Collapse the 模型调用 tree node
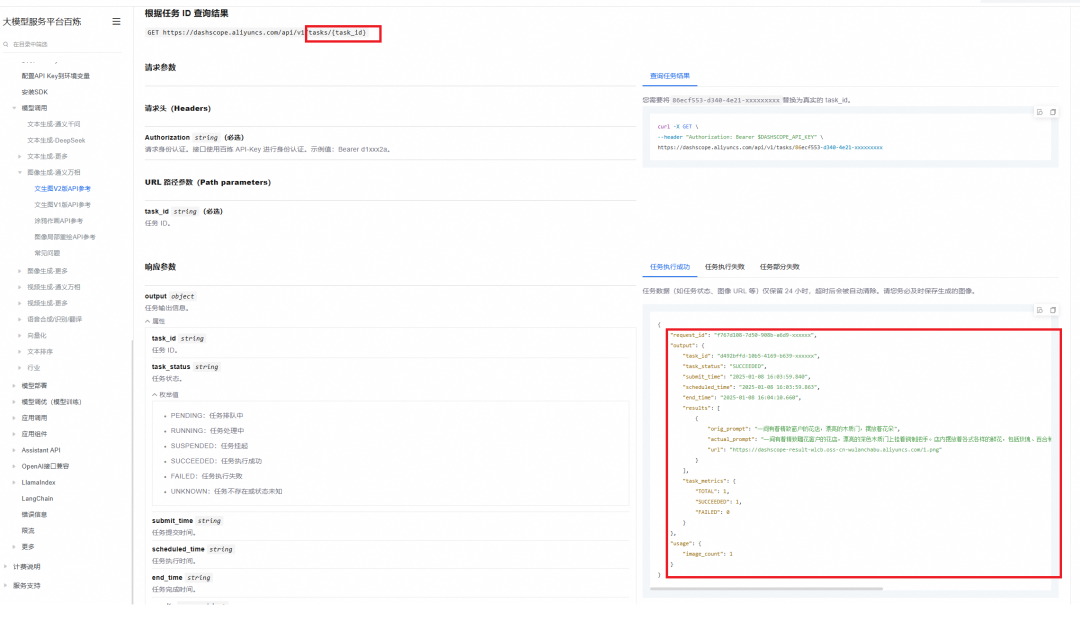 (14, 108)
